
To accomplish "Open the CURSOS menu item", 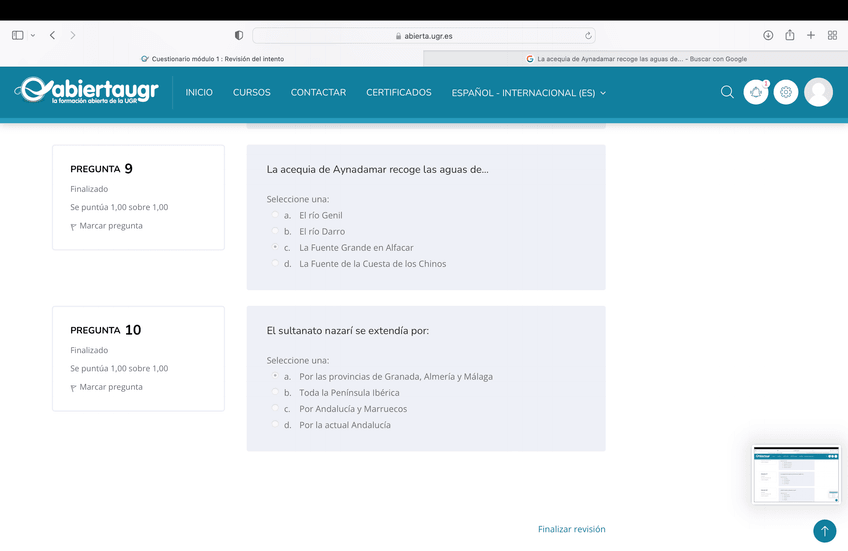I will pyautogui.click(x=251, y=92).
